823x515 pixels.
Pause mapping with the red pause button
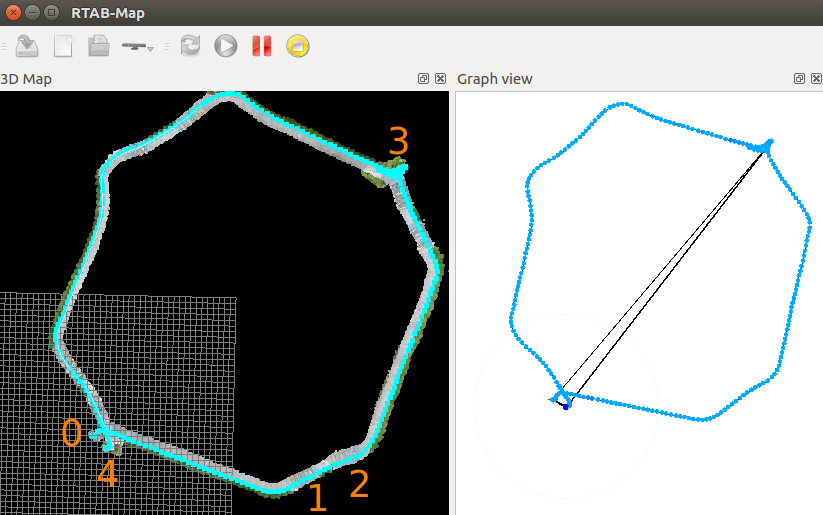(x=262, y=46)
